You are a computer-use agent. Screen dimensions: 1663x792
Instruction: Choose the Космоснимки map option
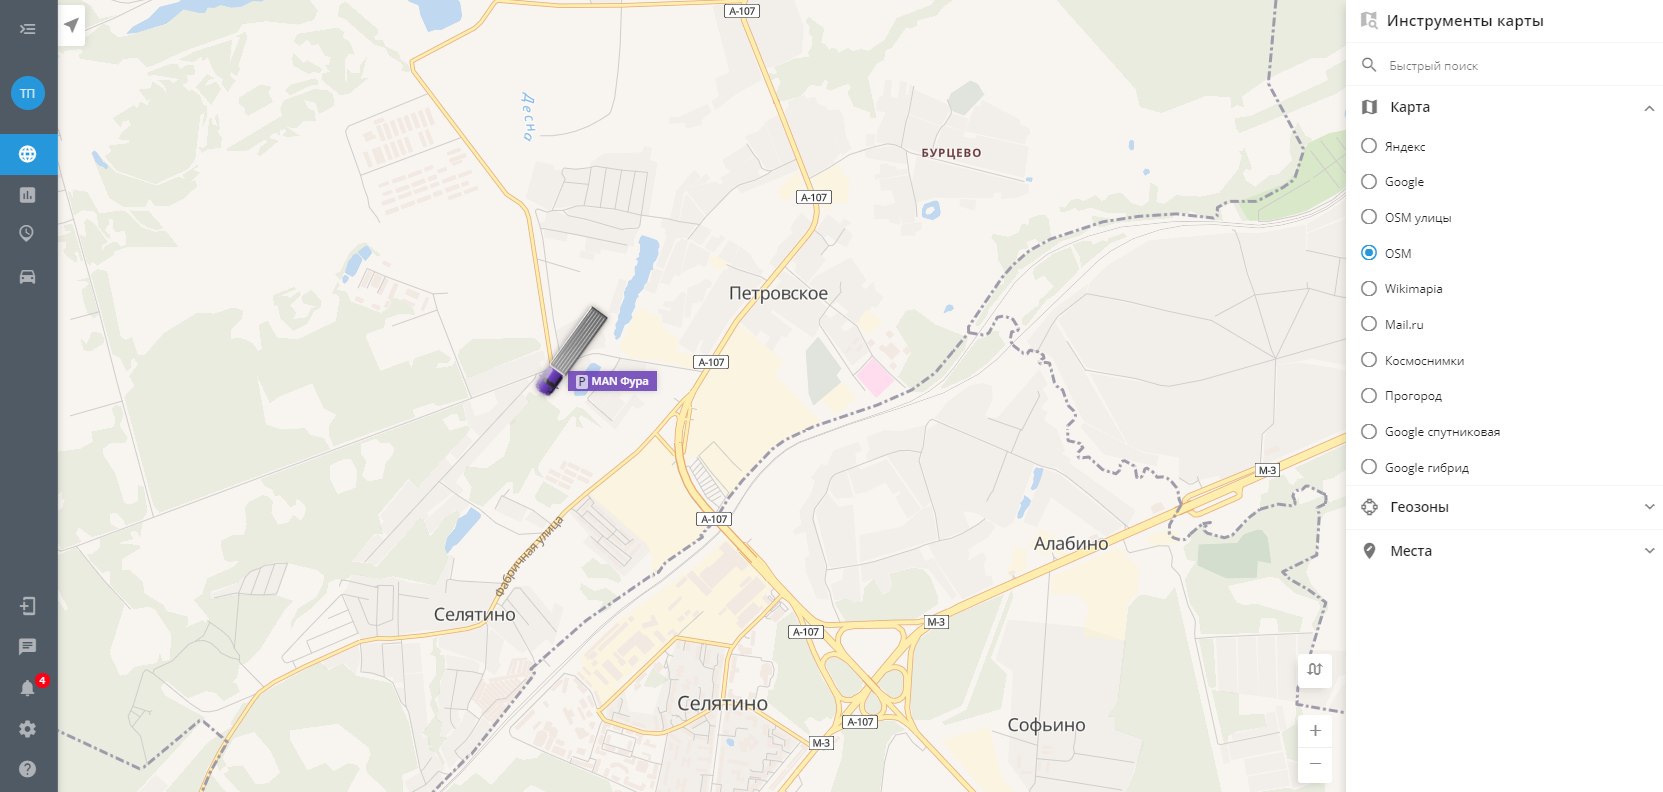(x=1369, y=360)
